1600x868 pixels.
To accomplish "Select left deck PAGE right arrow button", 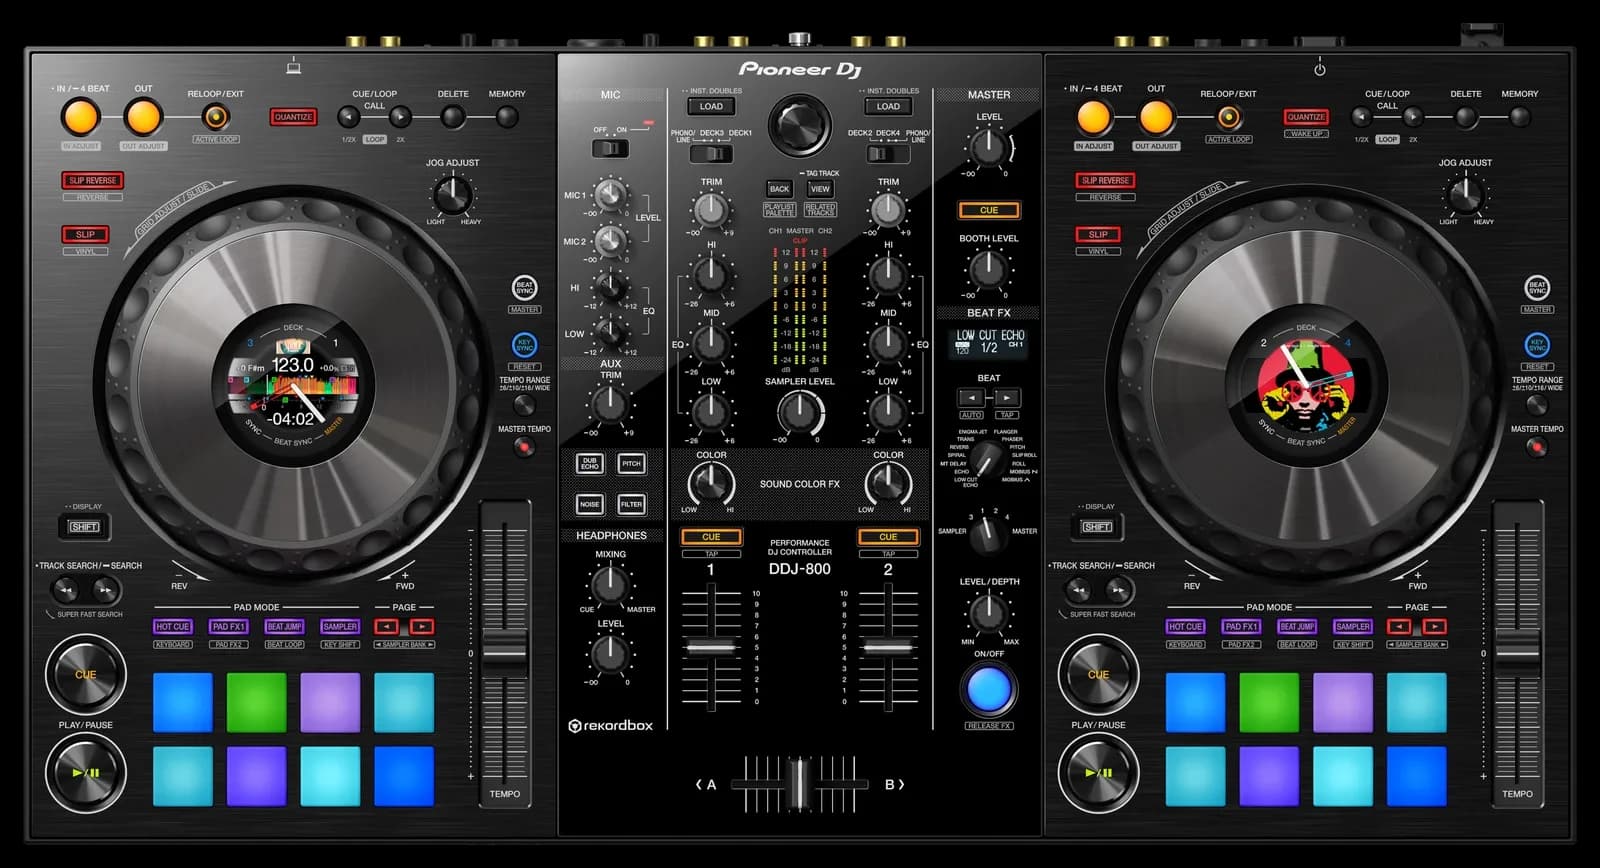I will point(422,627).
